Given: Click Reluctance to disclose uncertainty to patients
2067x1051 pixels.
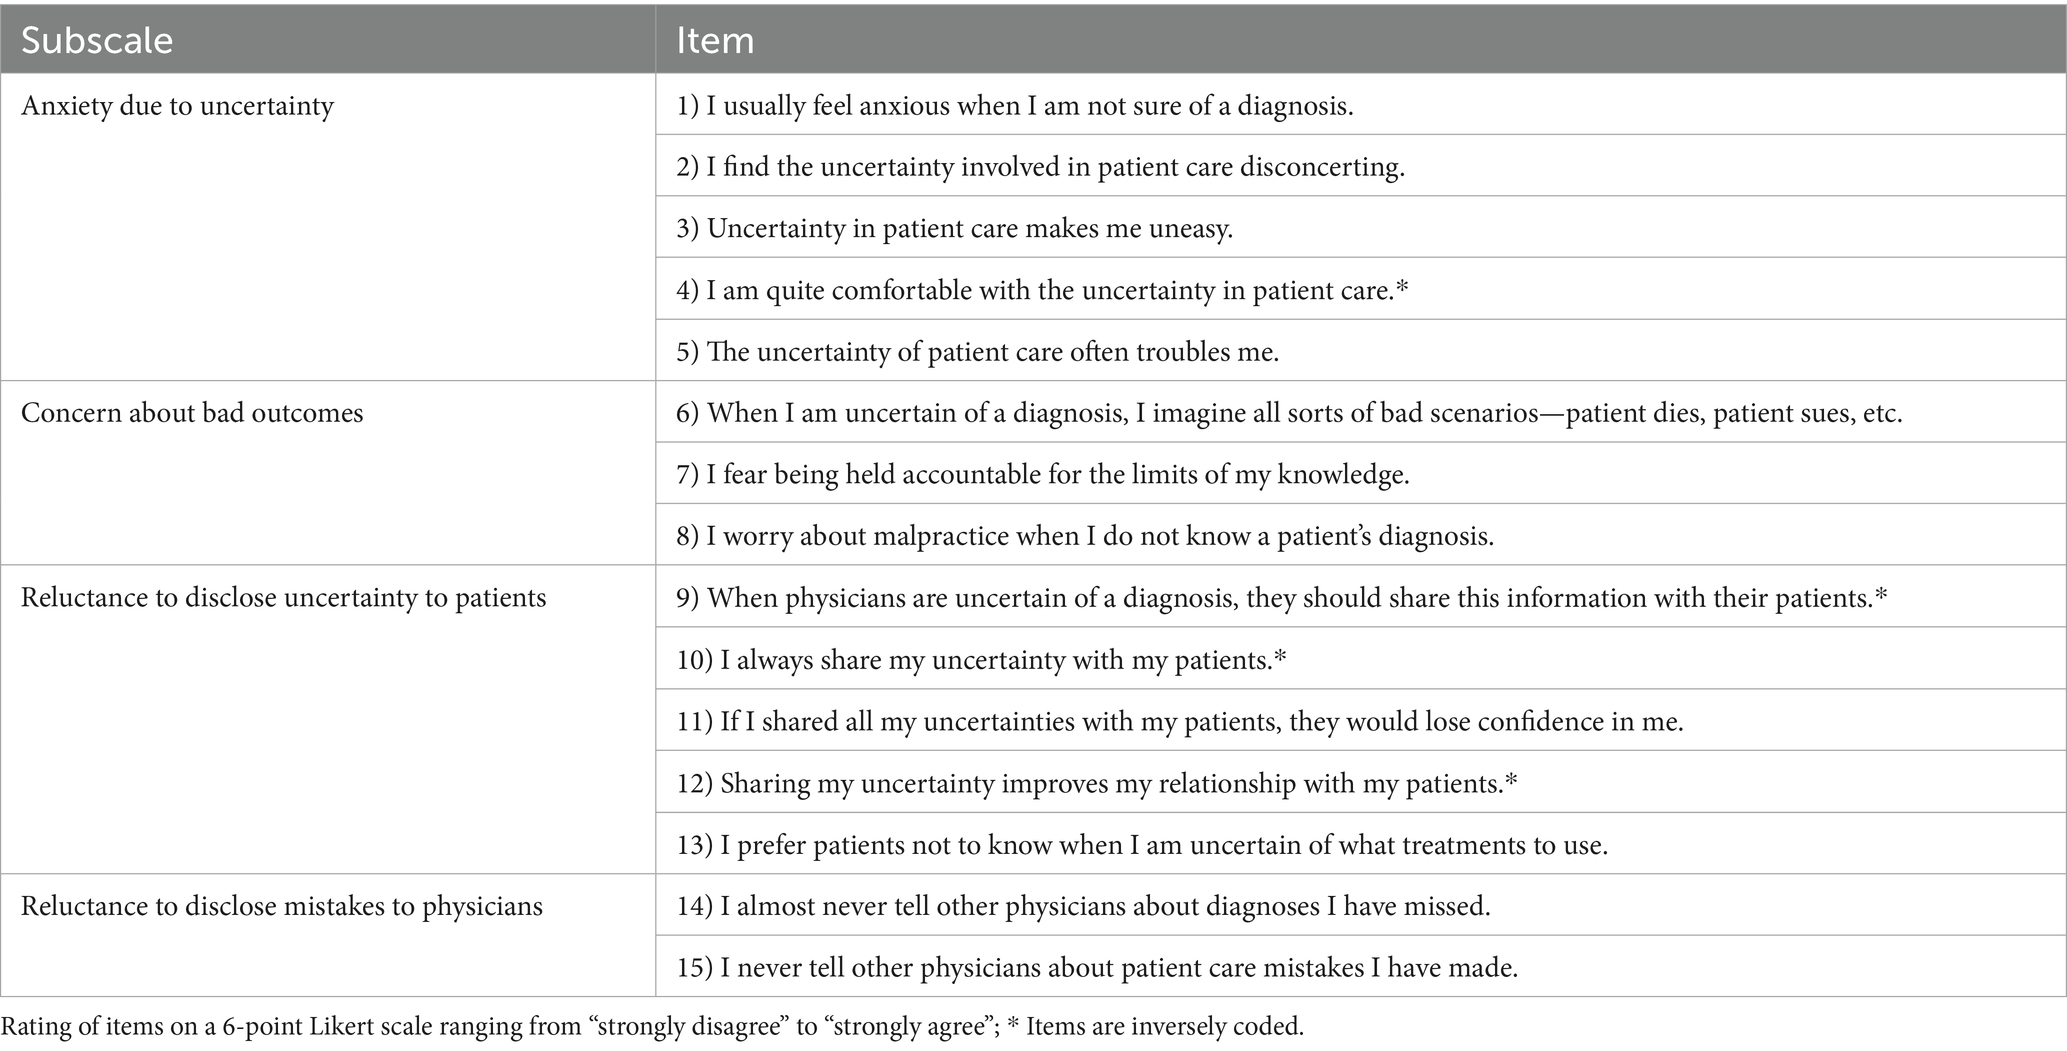Looking at the screenshot, I should click(x=284, y=598).
